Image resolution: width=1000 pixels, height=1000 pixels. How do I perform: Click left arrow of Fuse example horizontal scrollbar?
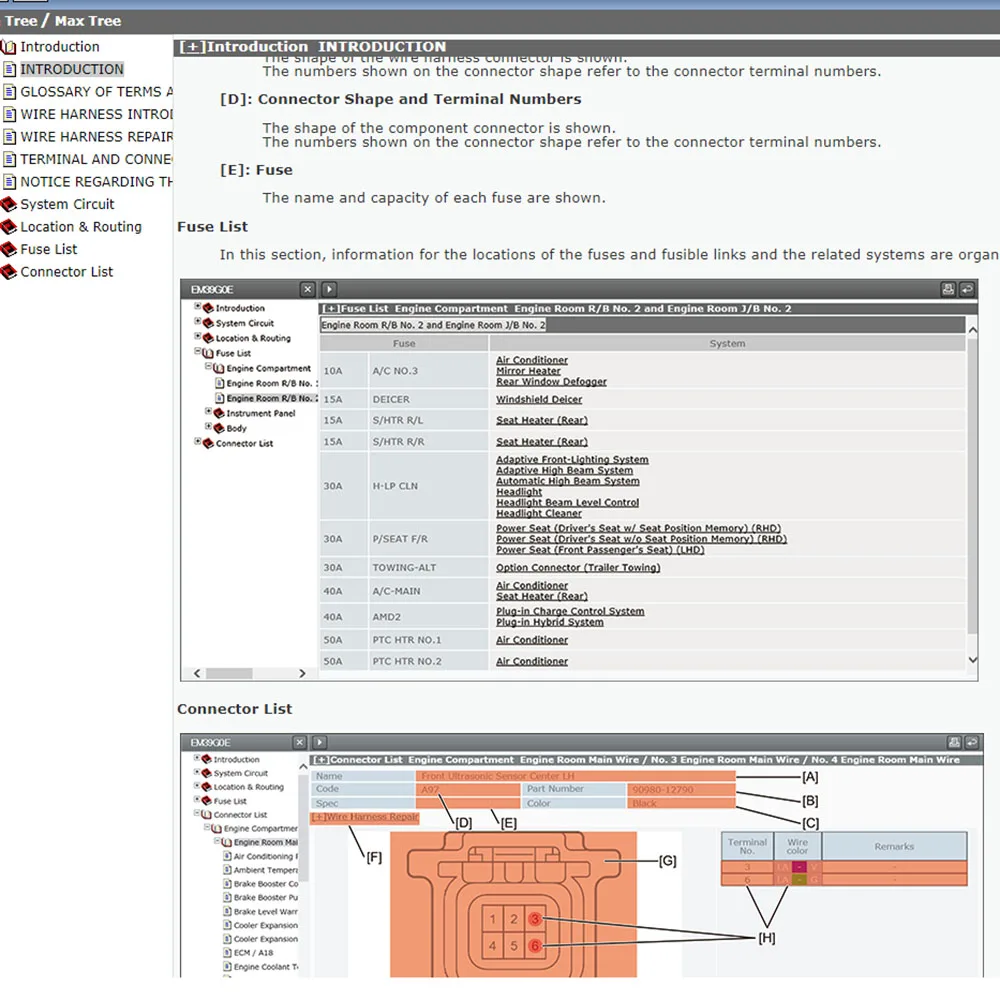click(197, 673)
